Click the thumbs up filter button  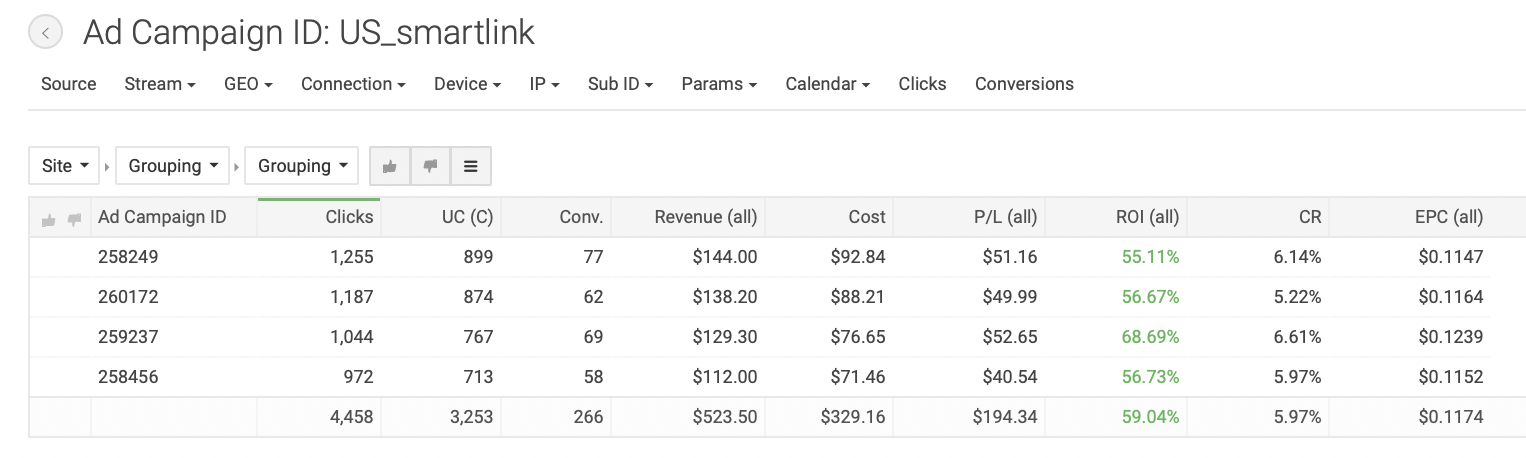pos(390,166)
